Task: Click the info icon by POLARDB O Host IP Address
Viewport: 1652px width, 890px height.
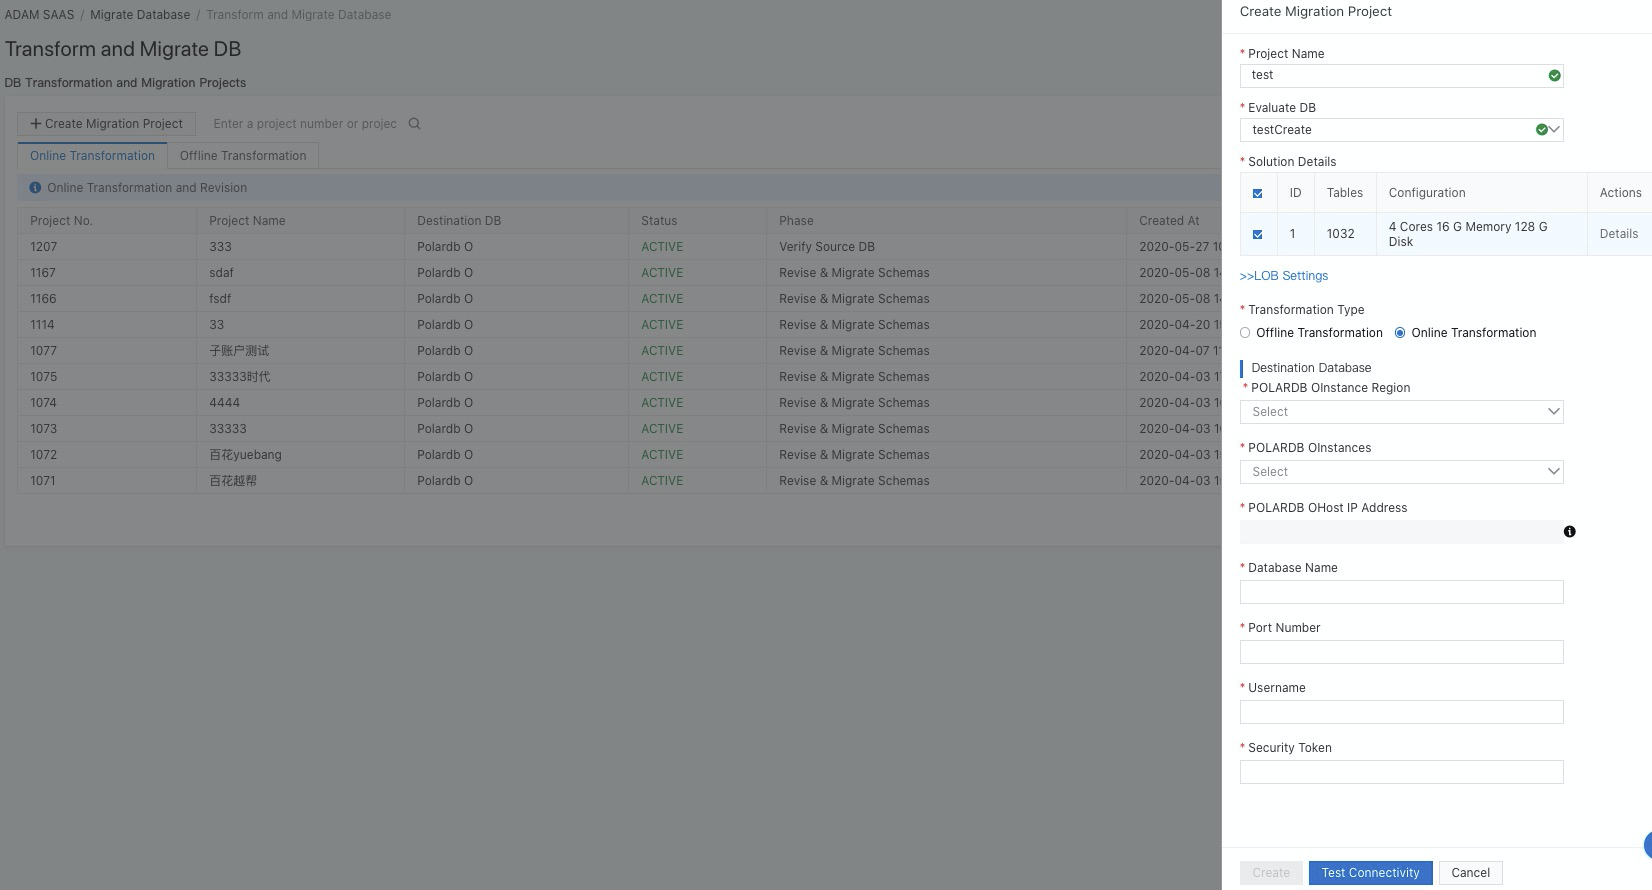Action: (1569, 532)
